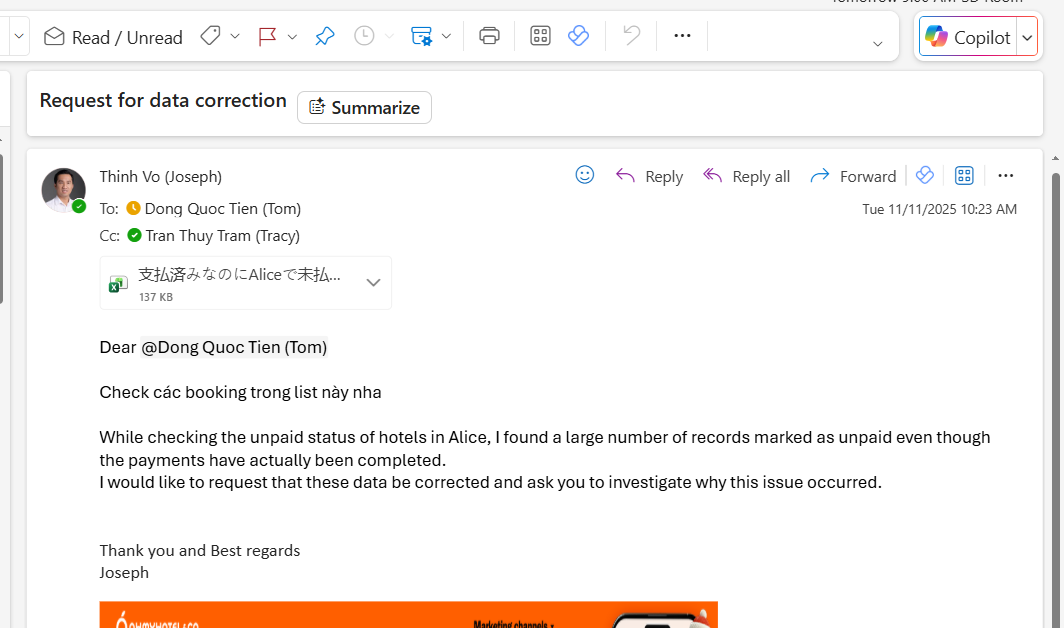This screenshot has width=1064, height=628.
Task: Reply all to the email
Action: click(746, 176)
